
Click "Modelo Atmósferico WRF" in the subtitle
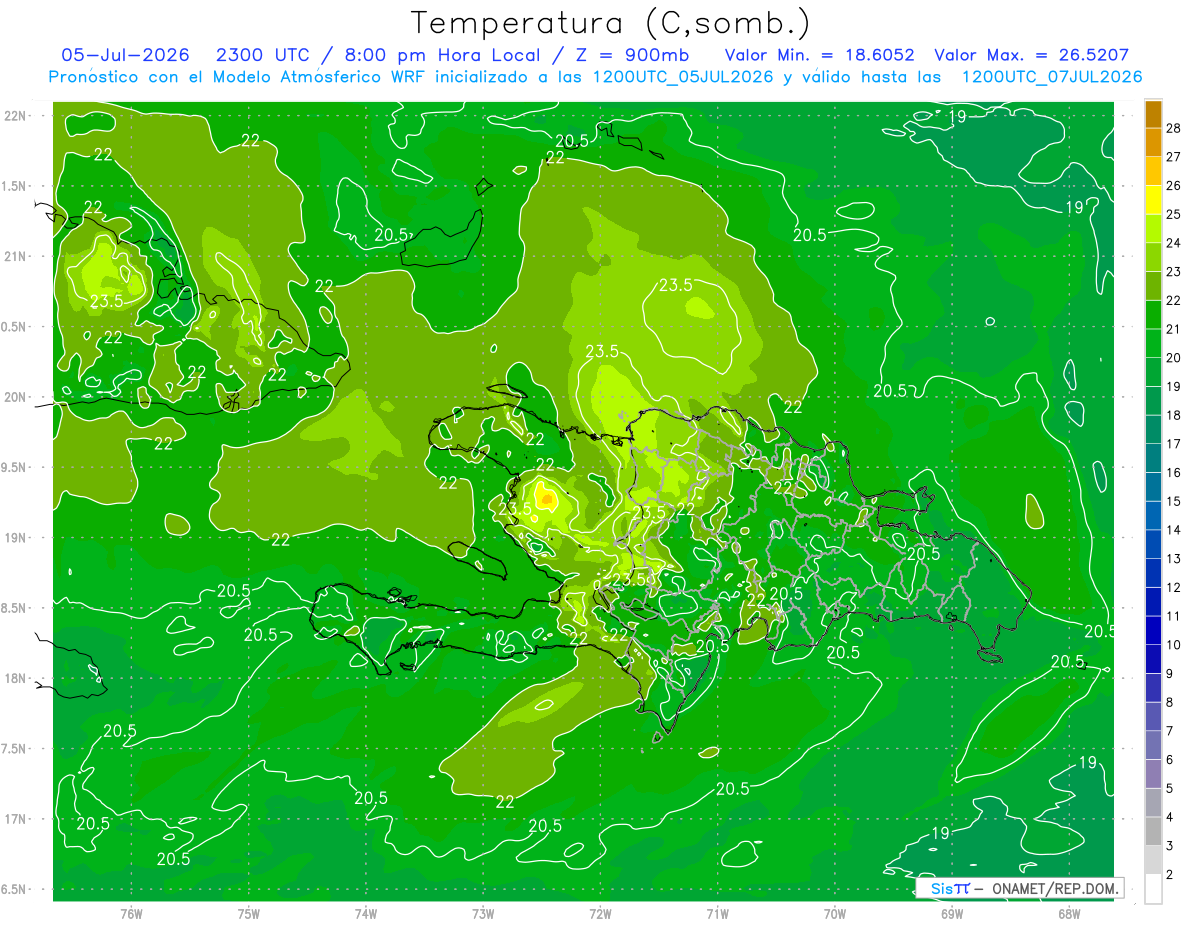tap(322, 77)
